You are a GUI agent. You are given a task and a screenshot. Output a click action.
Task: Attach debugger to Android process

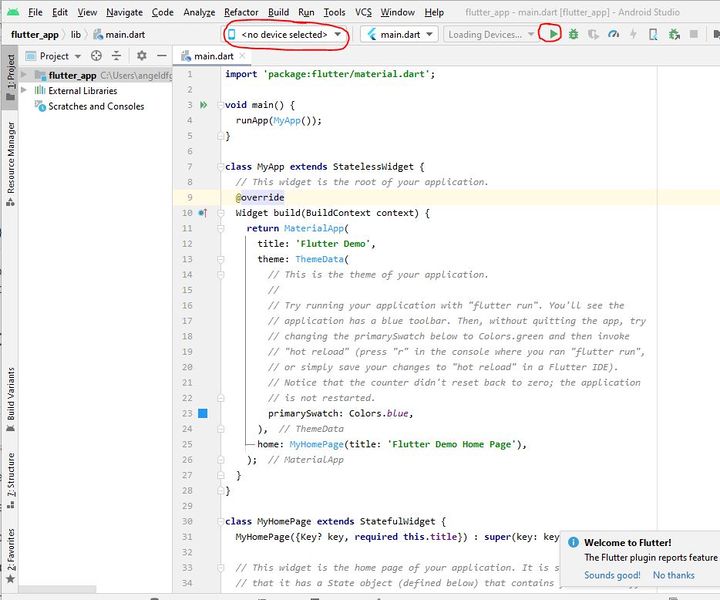pos(674,34)
